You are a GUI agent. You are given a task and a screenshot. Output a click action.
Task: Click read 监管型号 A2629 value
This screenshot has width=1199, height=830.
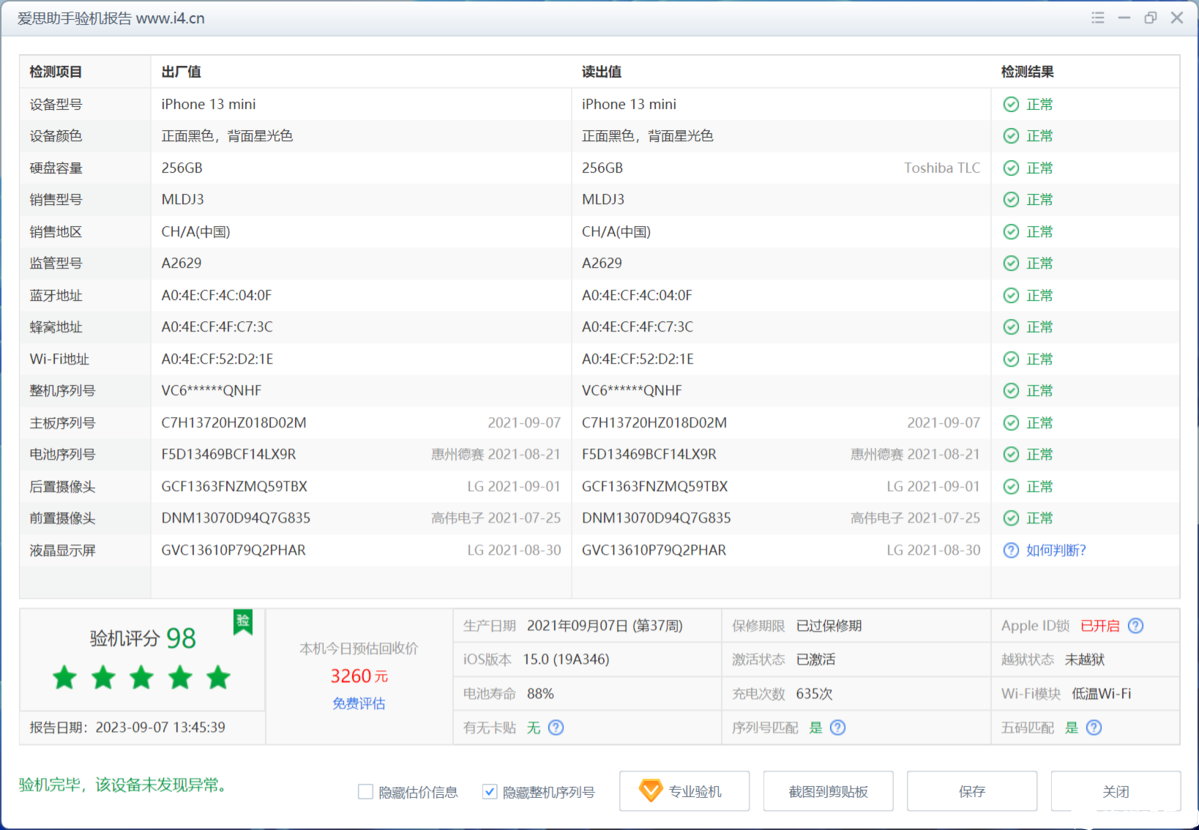tap(602, 263)
